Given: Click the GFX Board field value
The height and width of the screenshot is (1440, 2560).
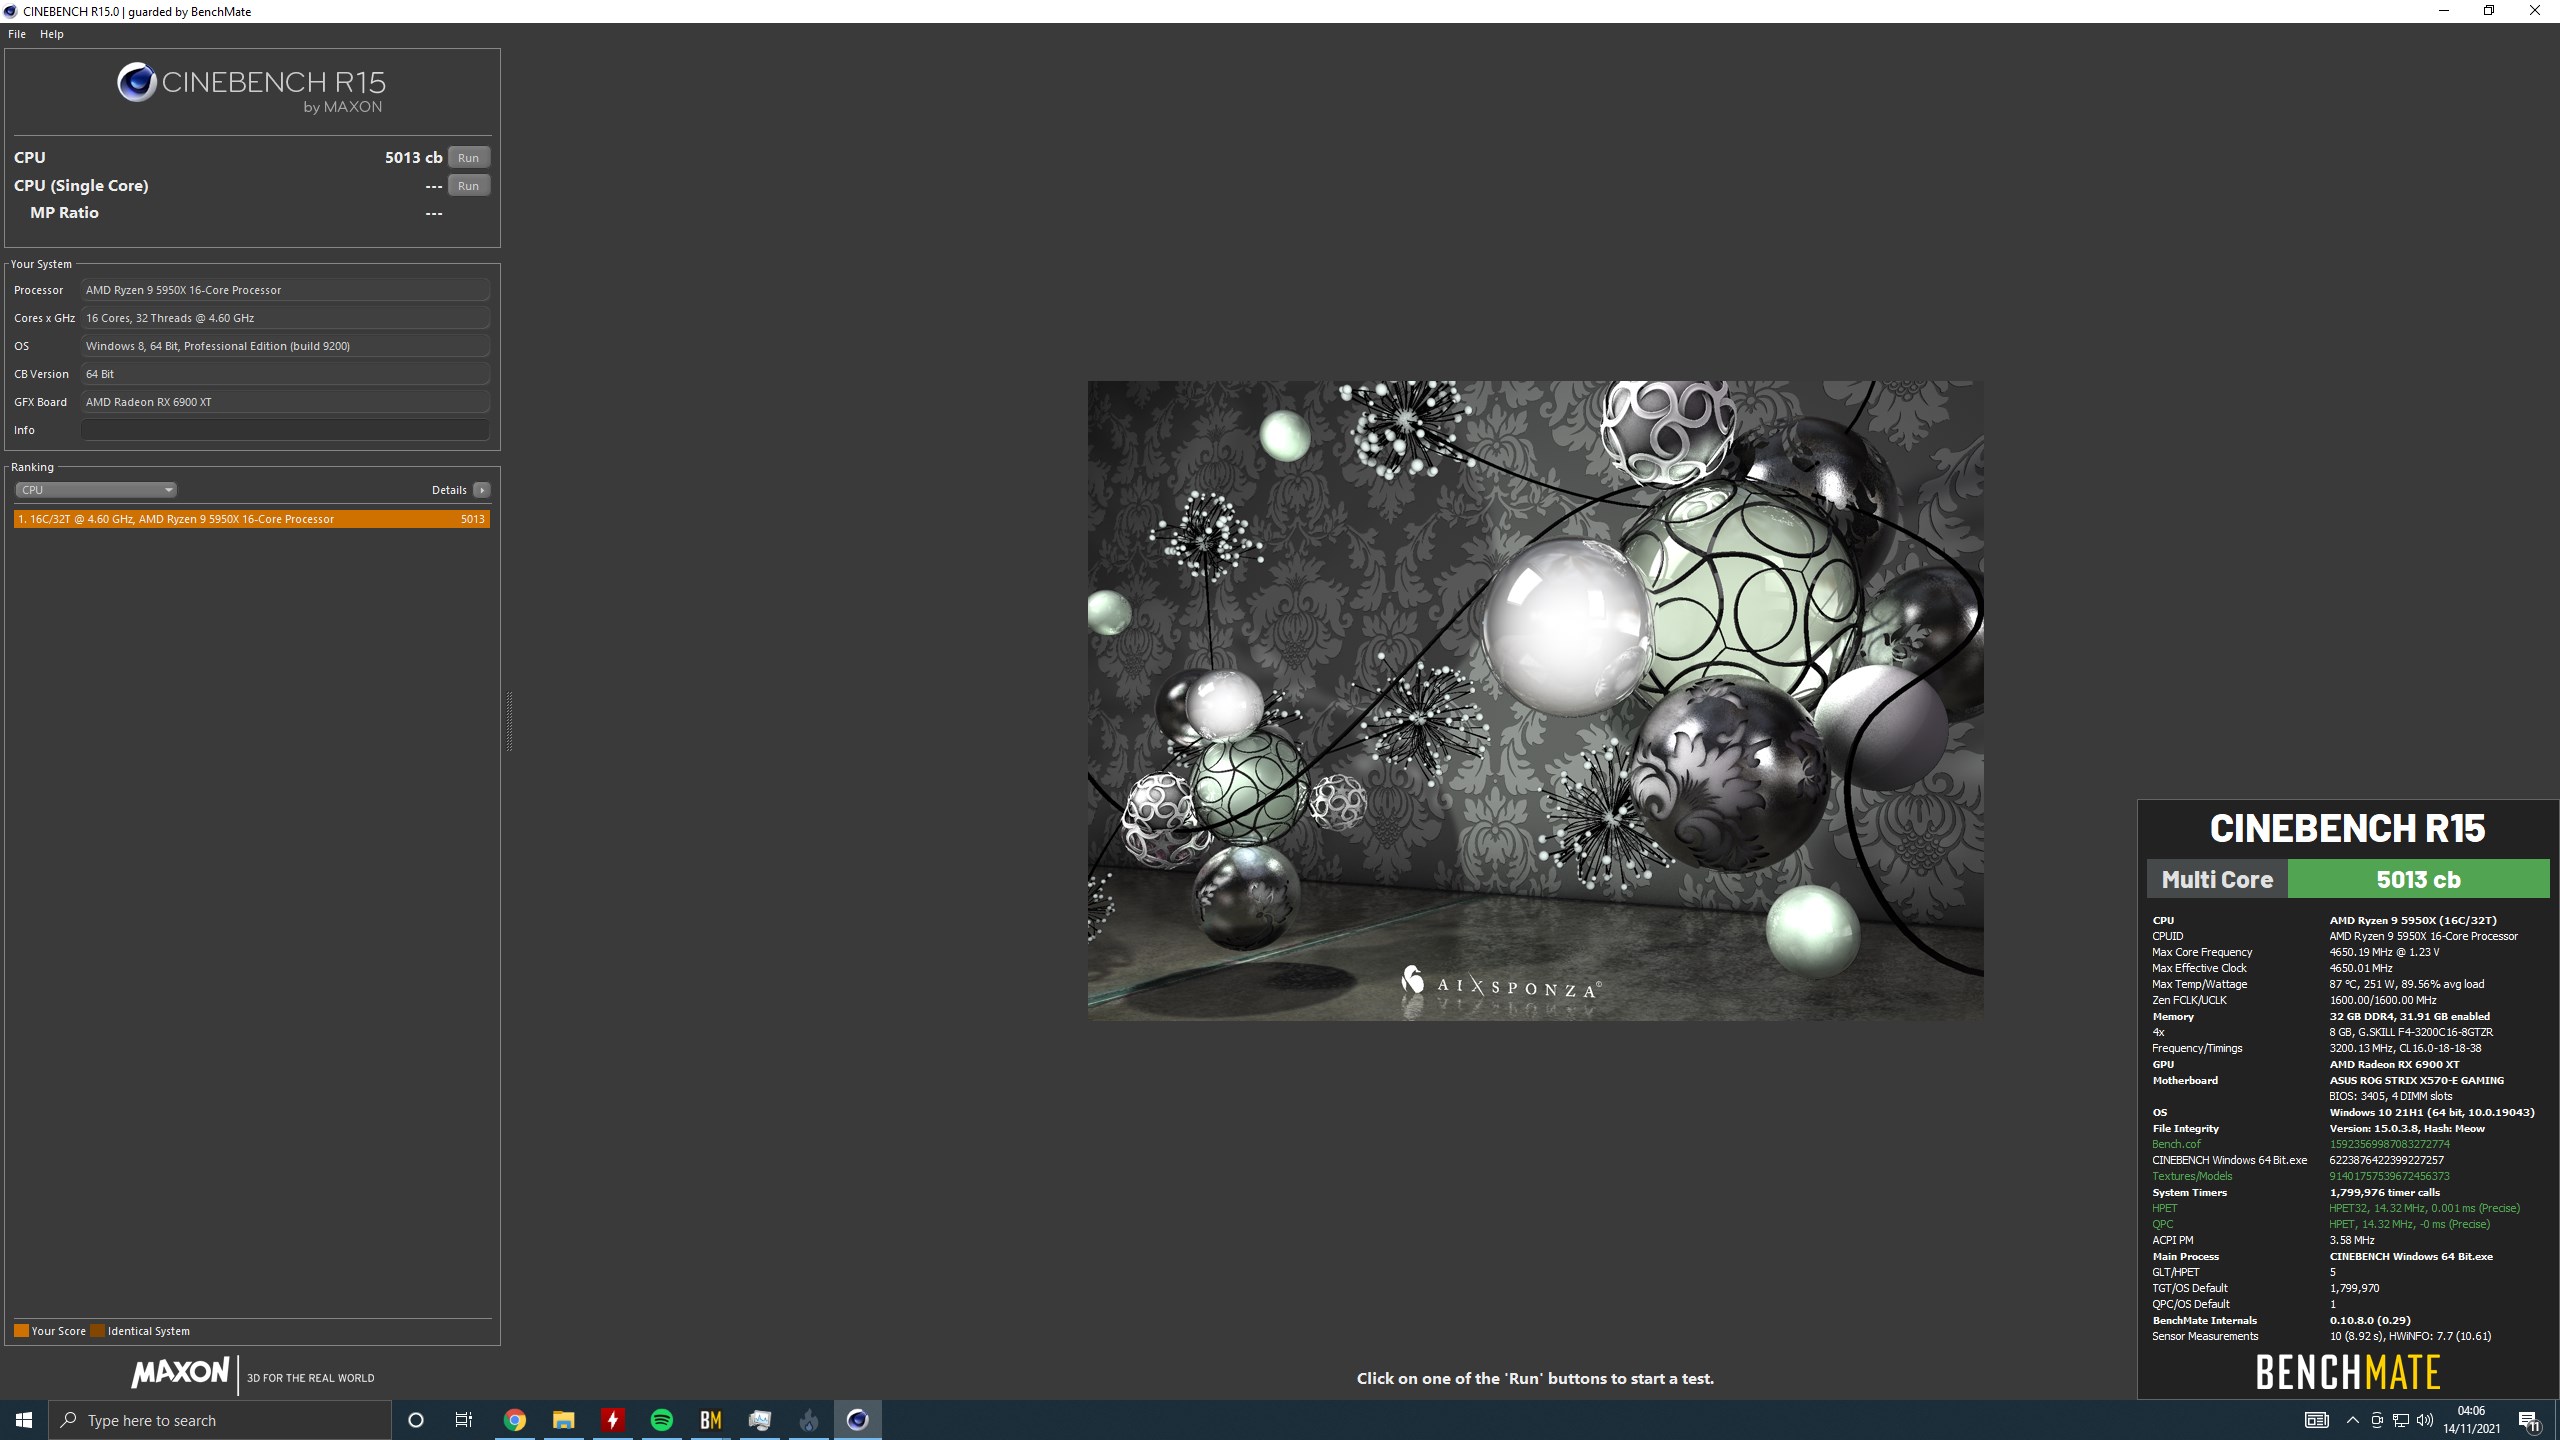Looking at the screenshot, I should coord(285,402).
